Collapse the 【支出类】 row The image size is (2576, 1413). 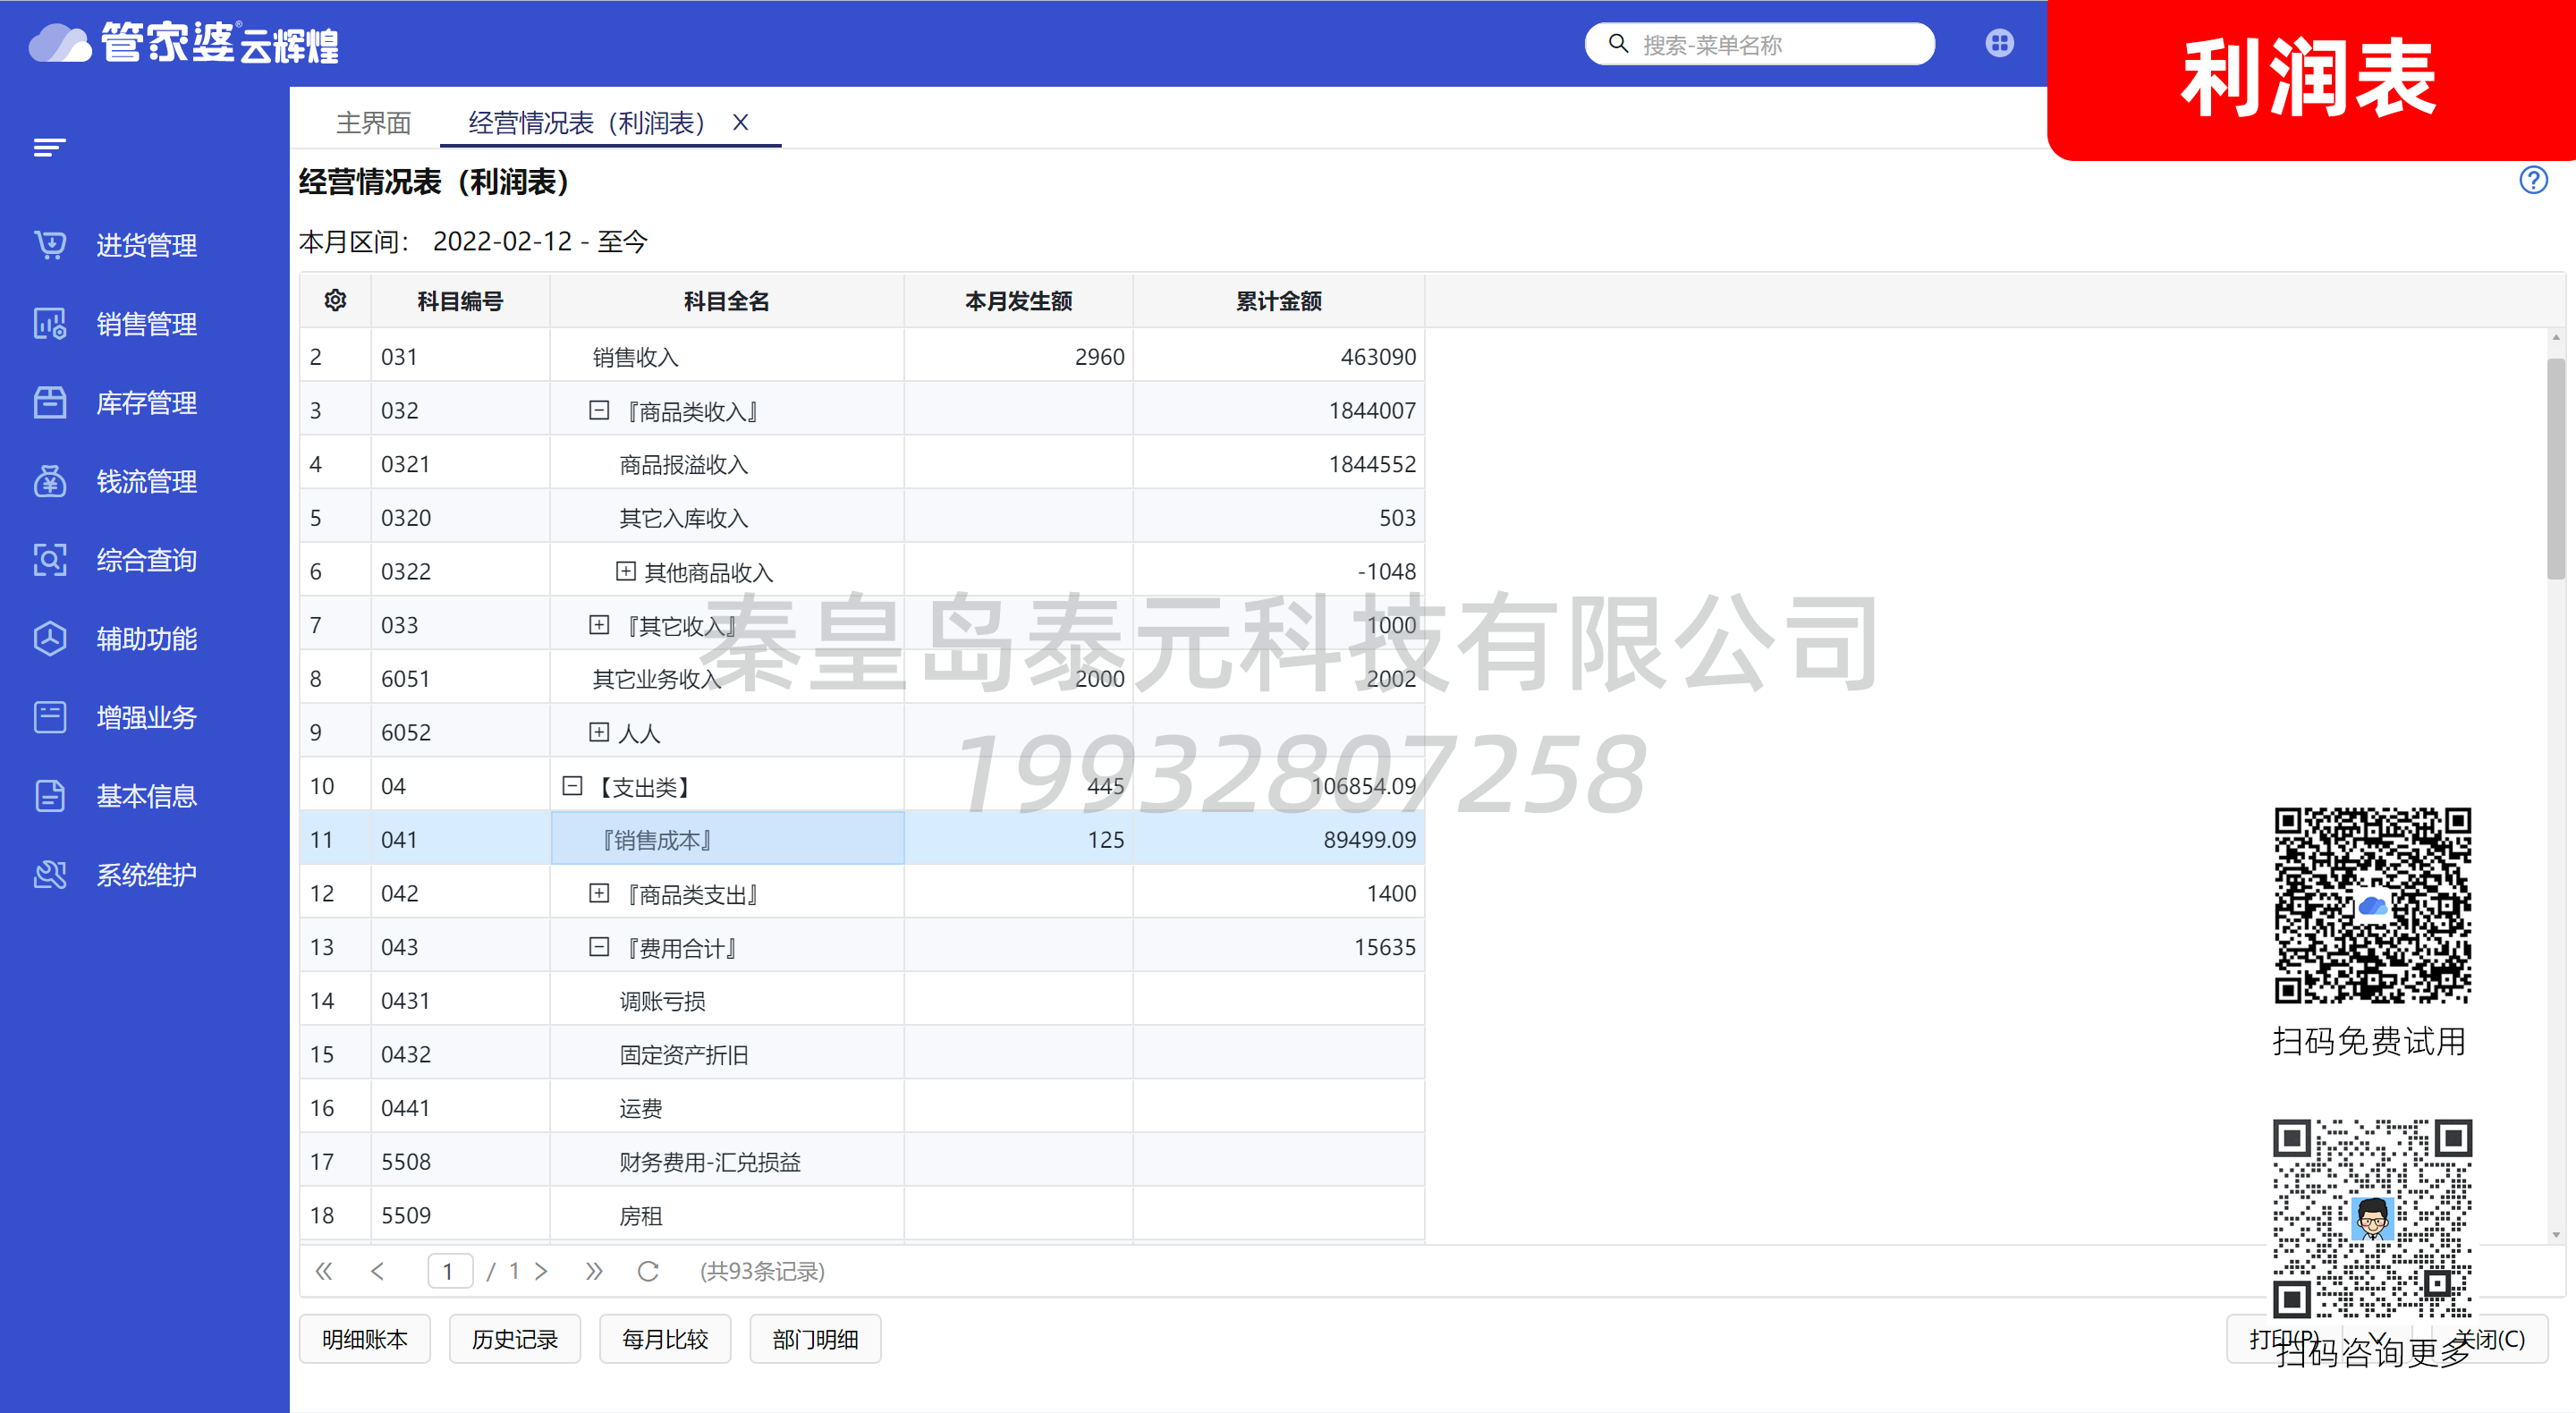point(572,786)
